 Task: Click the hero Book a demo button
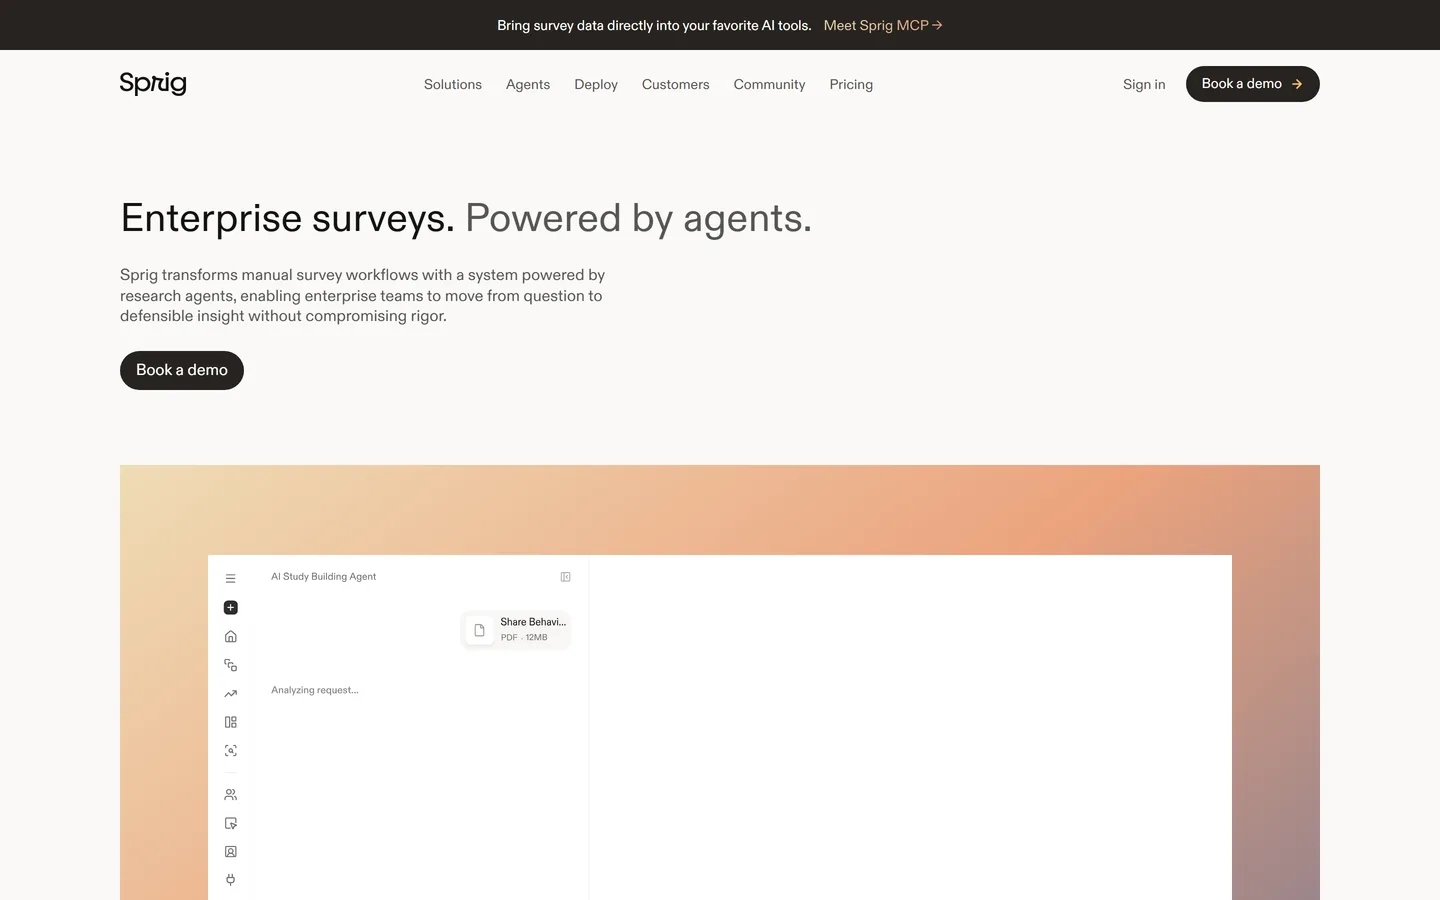[x=182, y=370]
